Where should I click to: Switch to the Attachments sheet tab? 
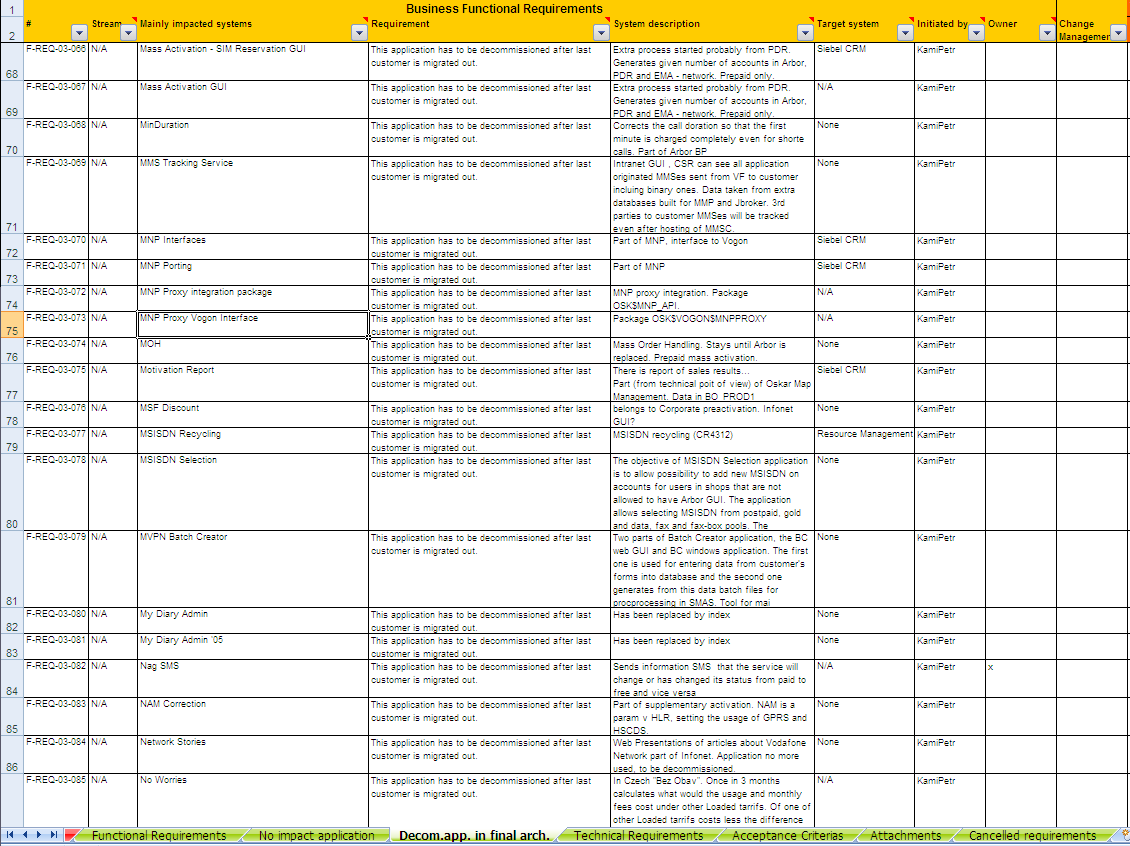tap(905, 836)
